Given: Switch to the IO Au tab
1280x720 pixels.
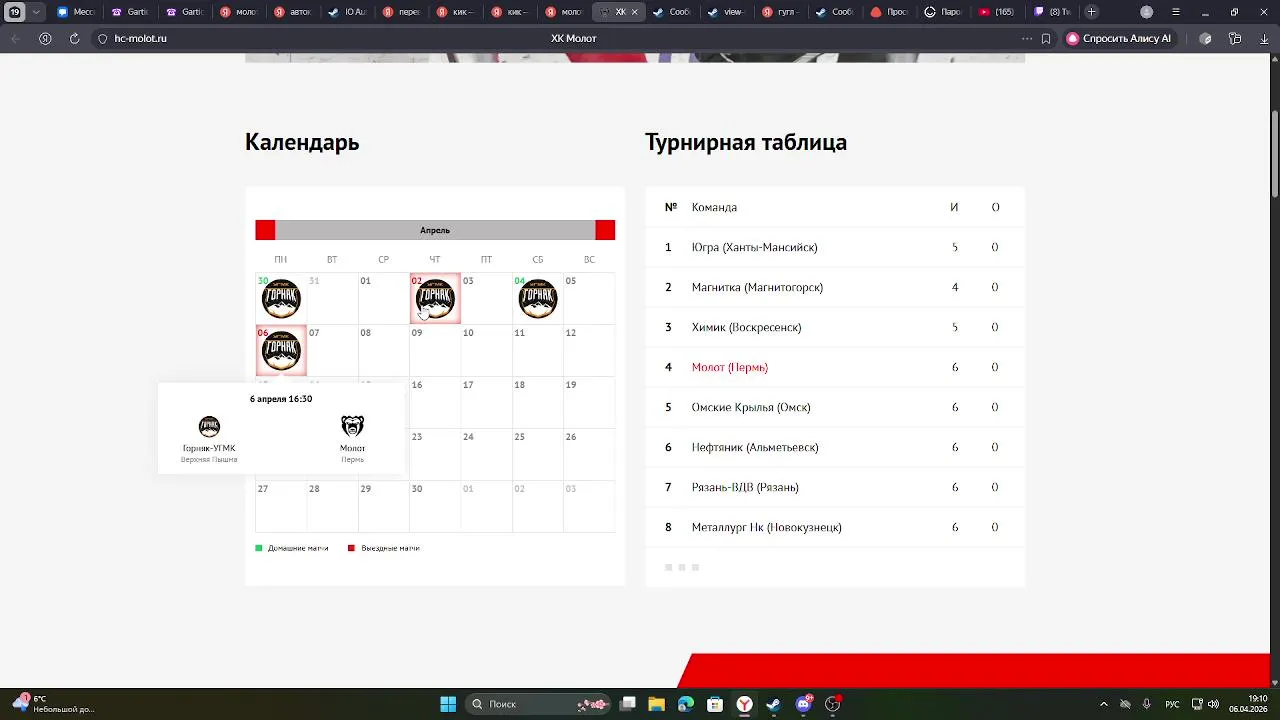Looking at the screenshot, I should coord(347,12).
